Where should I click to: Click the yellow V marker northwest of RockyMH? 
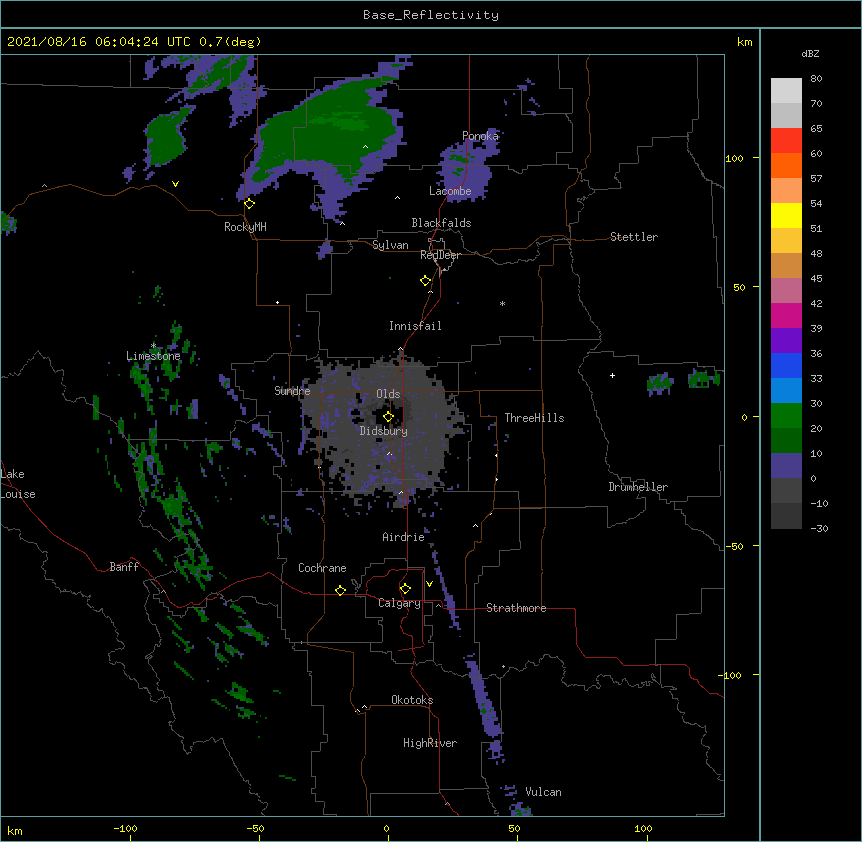pos(175,184)
